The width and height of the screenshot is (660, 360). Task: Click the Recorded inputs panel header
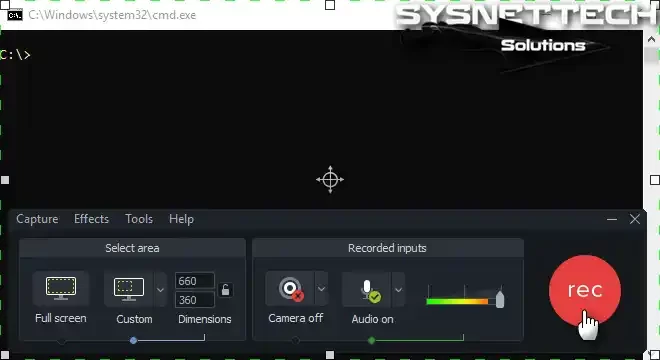pos(387,248)
